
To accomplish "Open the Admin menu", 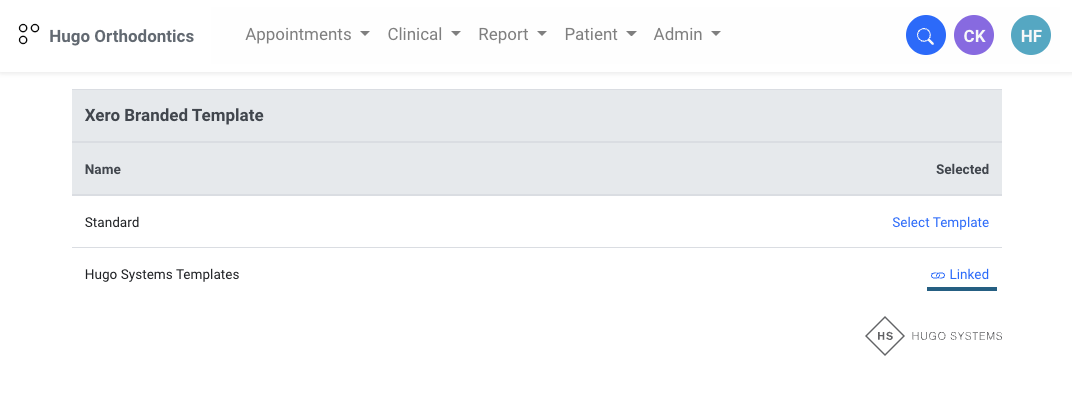I will tap(687, 34).
